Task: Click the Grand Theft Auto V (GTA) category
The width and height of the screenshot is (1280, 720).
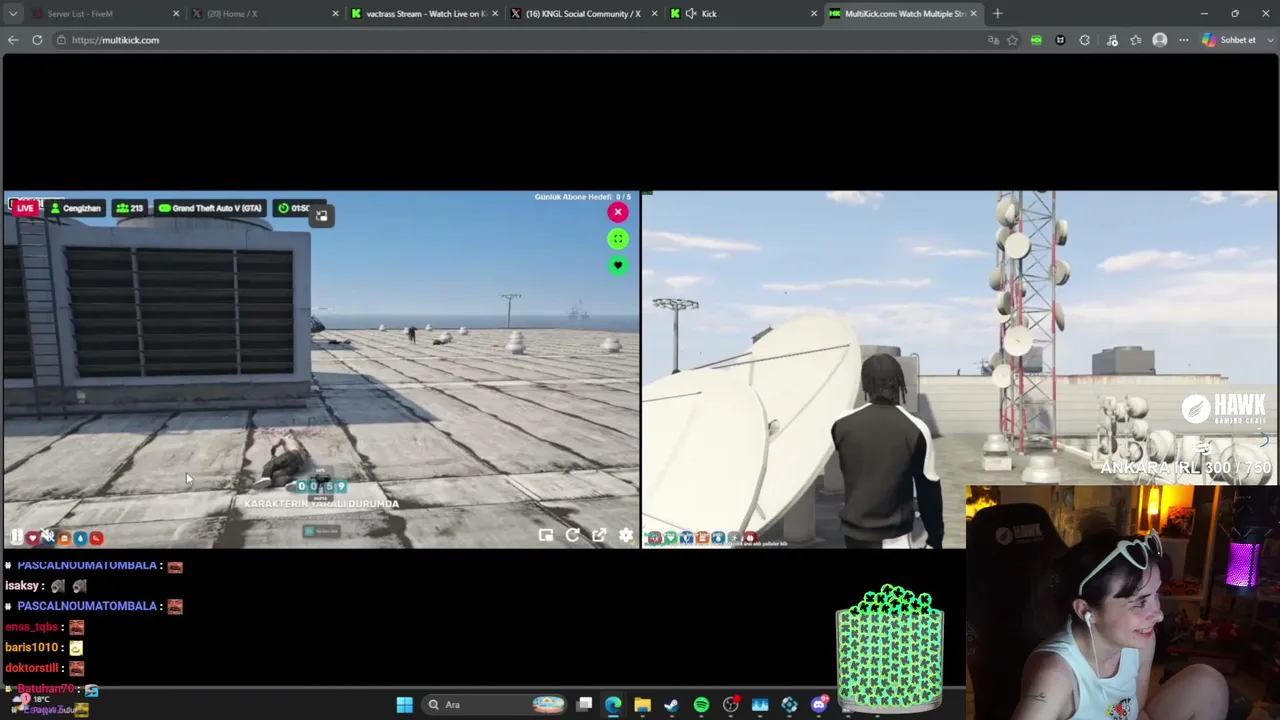Action: pos(211,208)
